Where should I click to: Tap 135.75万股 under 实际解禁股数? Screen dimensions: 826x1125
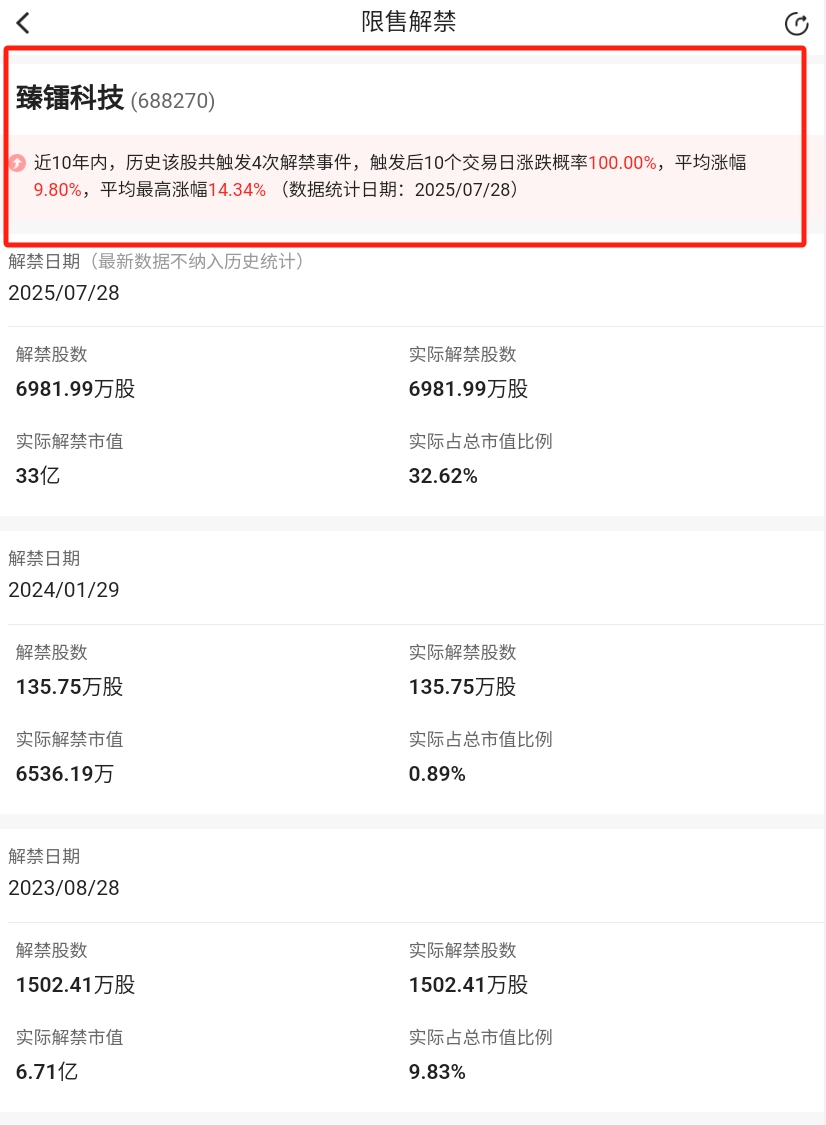click(x=462, y=687)
